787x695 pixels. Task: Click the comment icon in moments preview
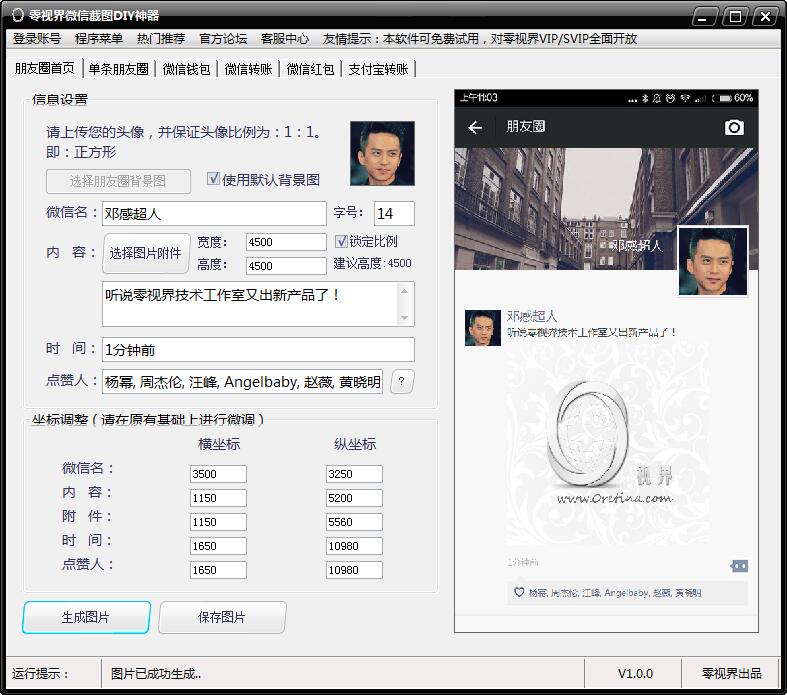click(739, 566)
